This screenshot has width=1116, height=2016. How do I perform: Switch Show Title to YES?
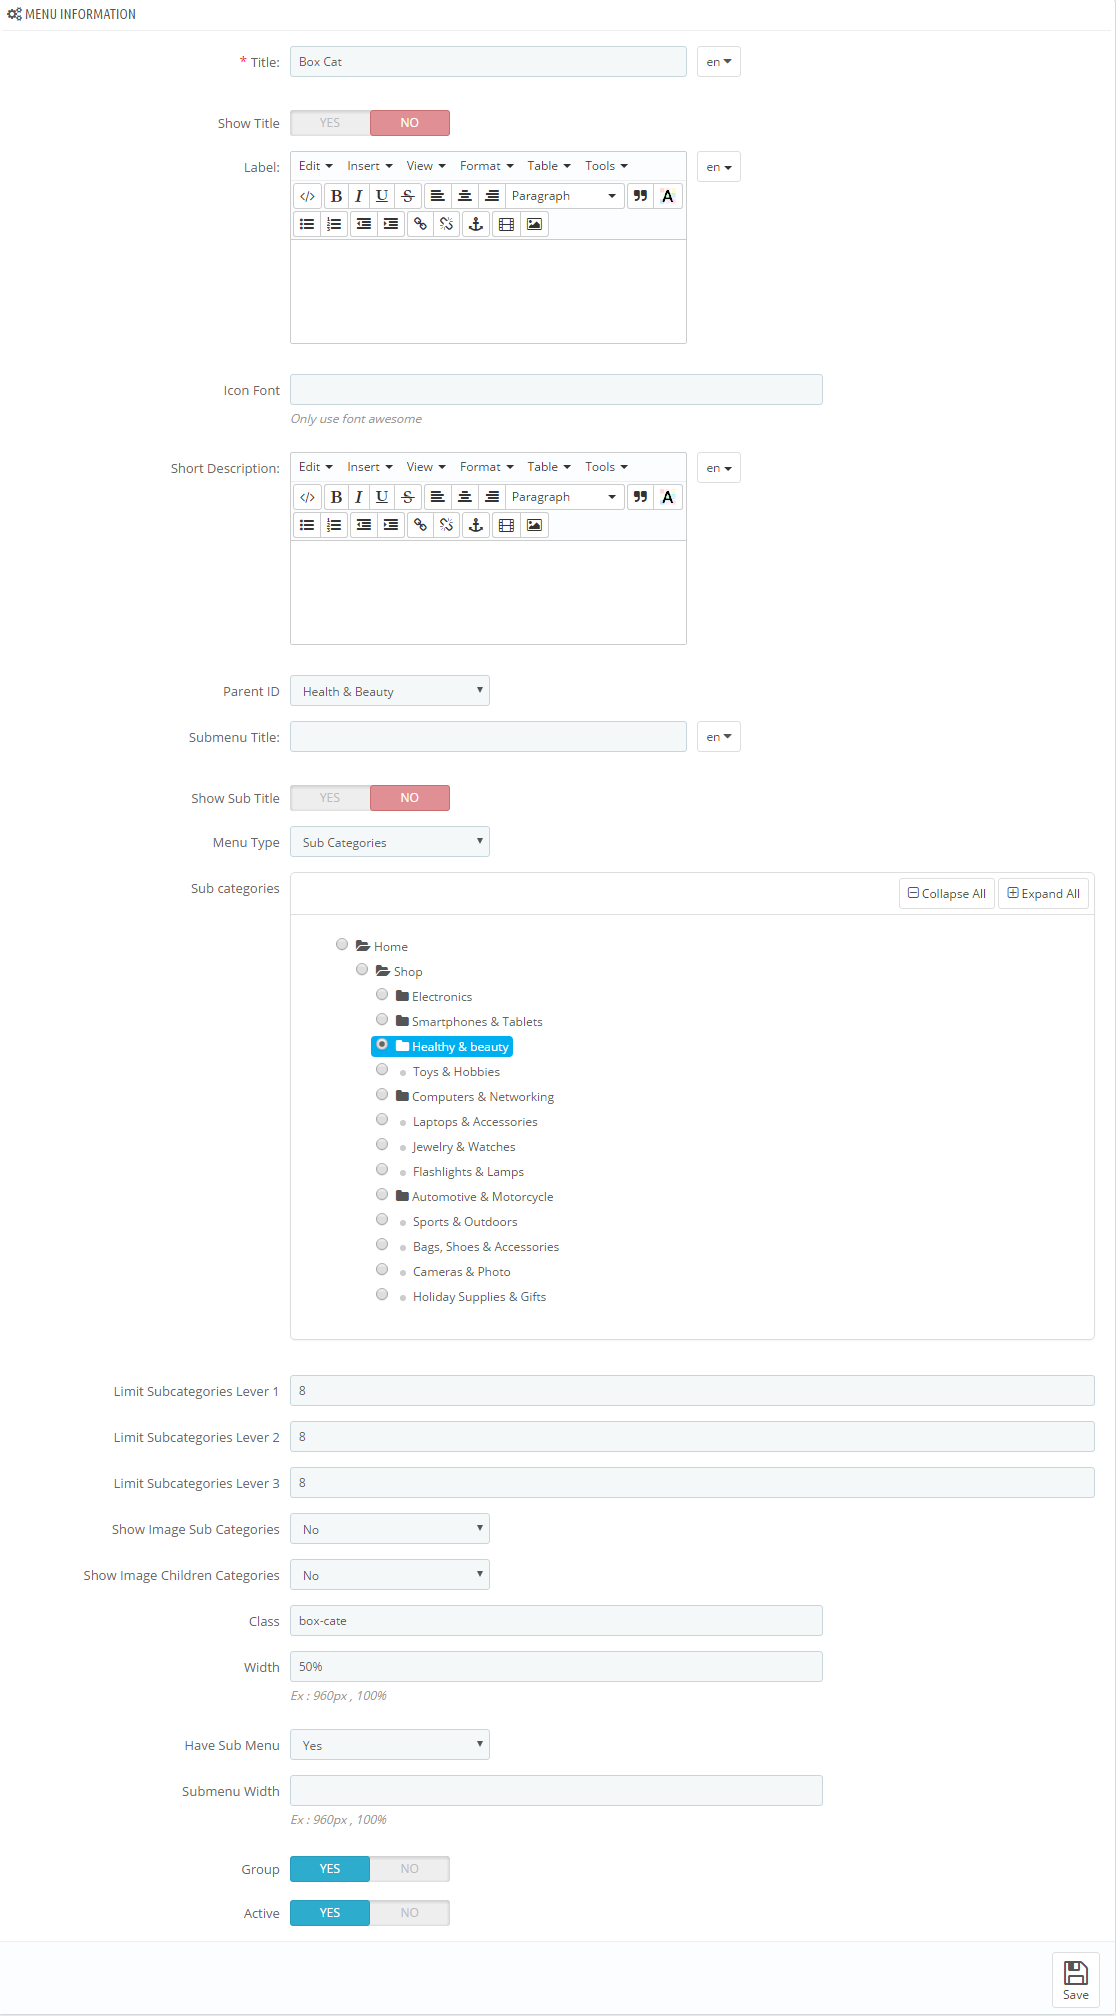click(x=330, y=123)
